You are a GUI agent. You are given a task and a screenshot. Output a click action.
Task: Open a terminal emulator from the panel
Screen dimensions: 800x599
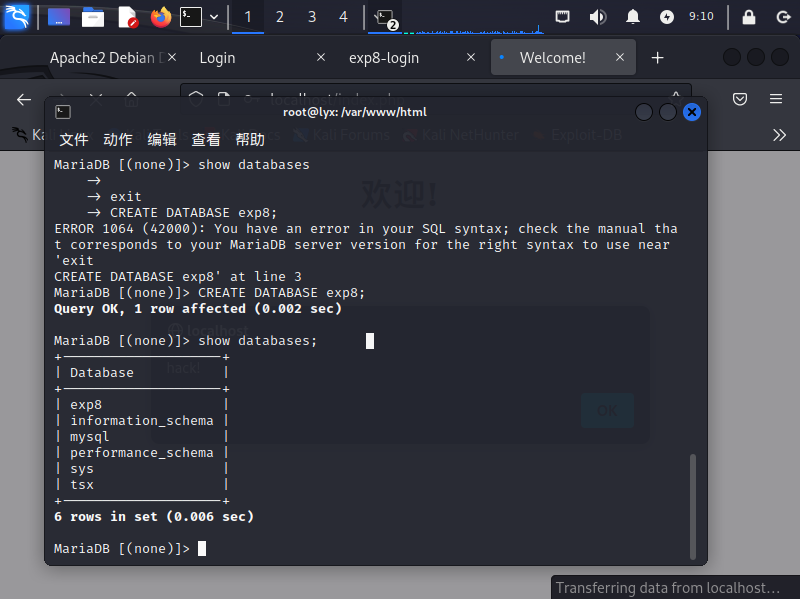pos(191,17)
